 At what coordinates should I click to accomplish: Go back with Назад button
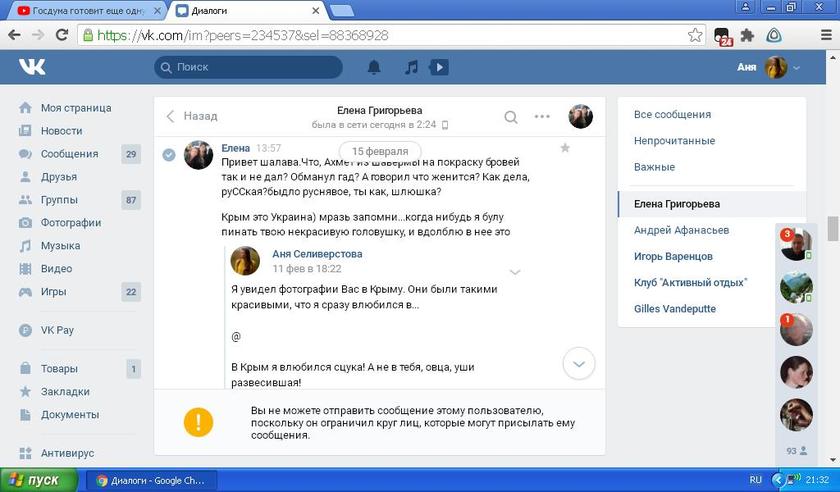click(x=192, y=116)
